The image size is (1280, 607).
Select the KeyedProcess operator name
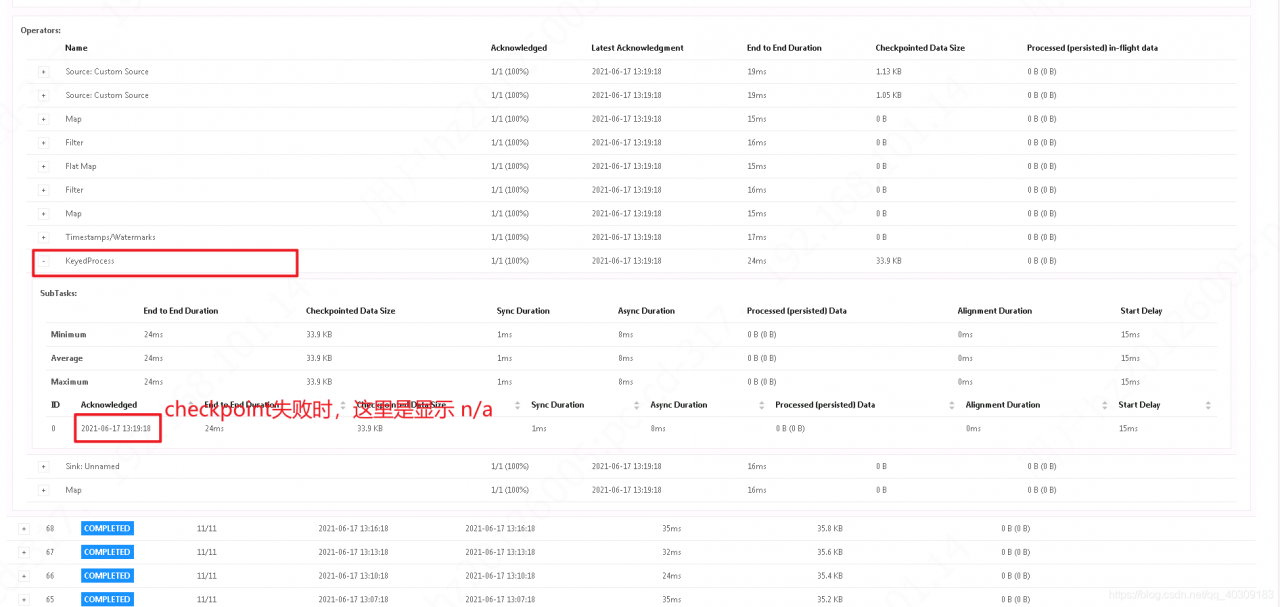click(x=90, y=261)
